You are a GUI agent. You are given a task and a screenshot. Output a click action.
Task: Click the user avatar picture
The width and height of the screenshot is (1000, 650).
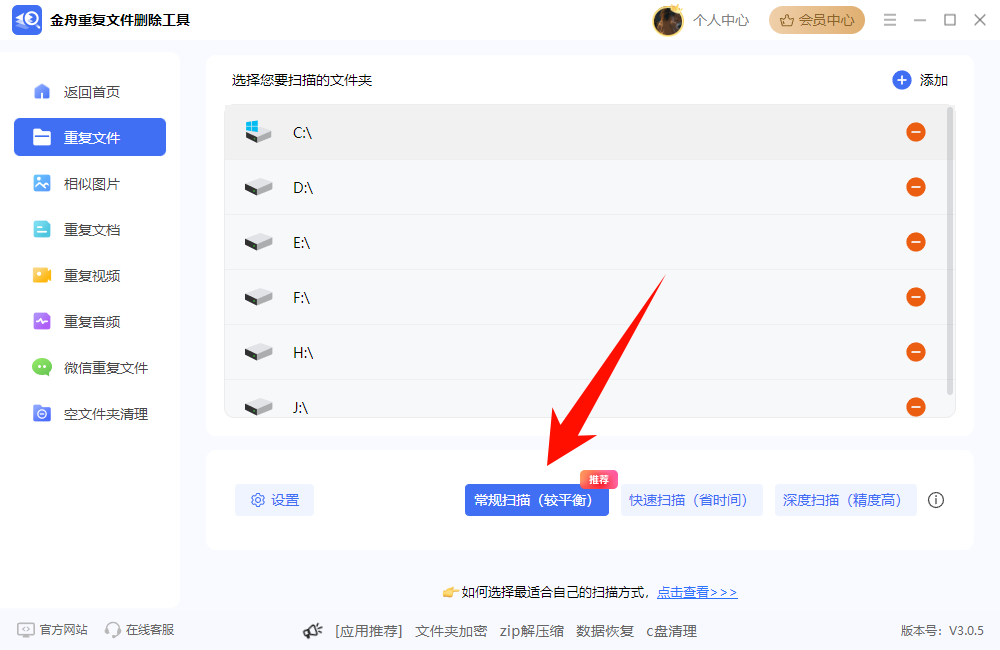coord(668,20)
